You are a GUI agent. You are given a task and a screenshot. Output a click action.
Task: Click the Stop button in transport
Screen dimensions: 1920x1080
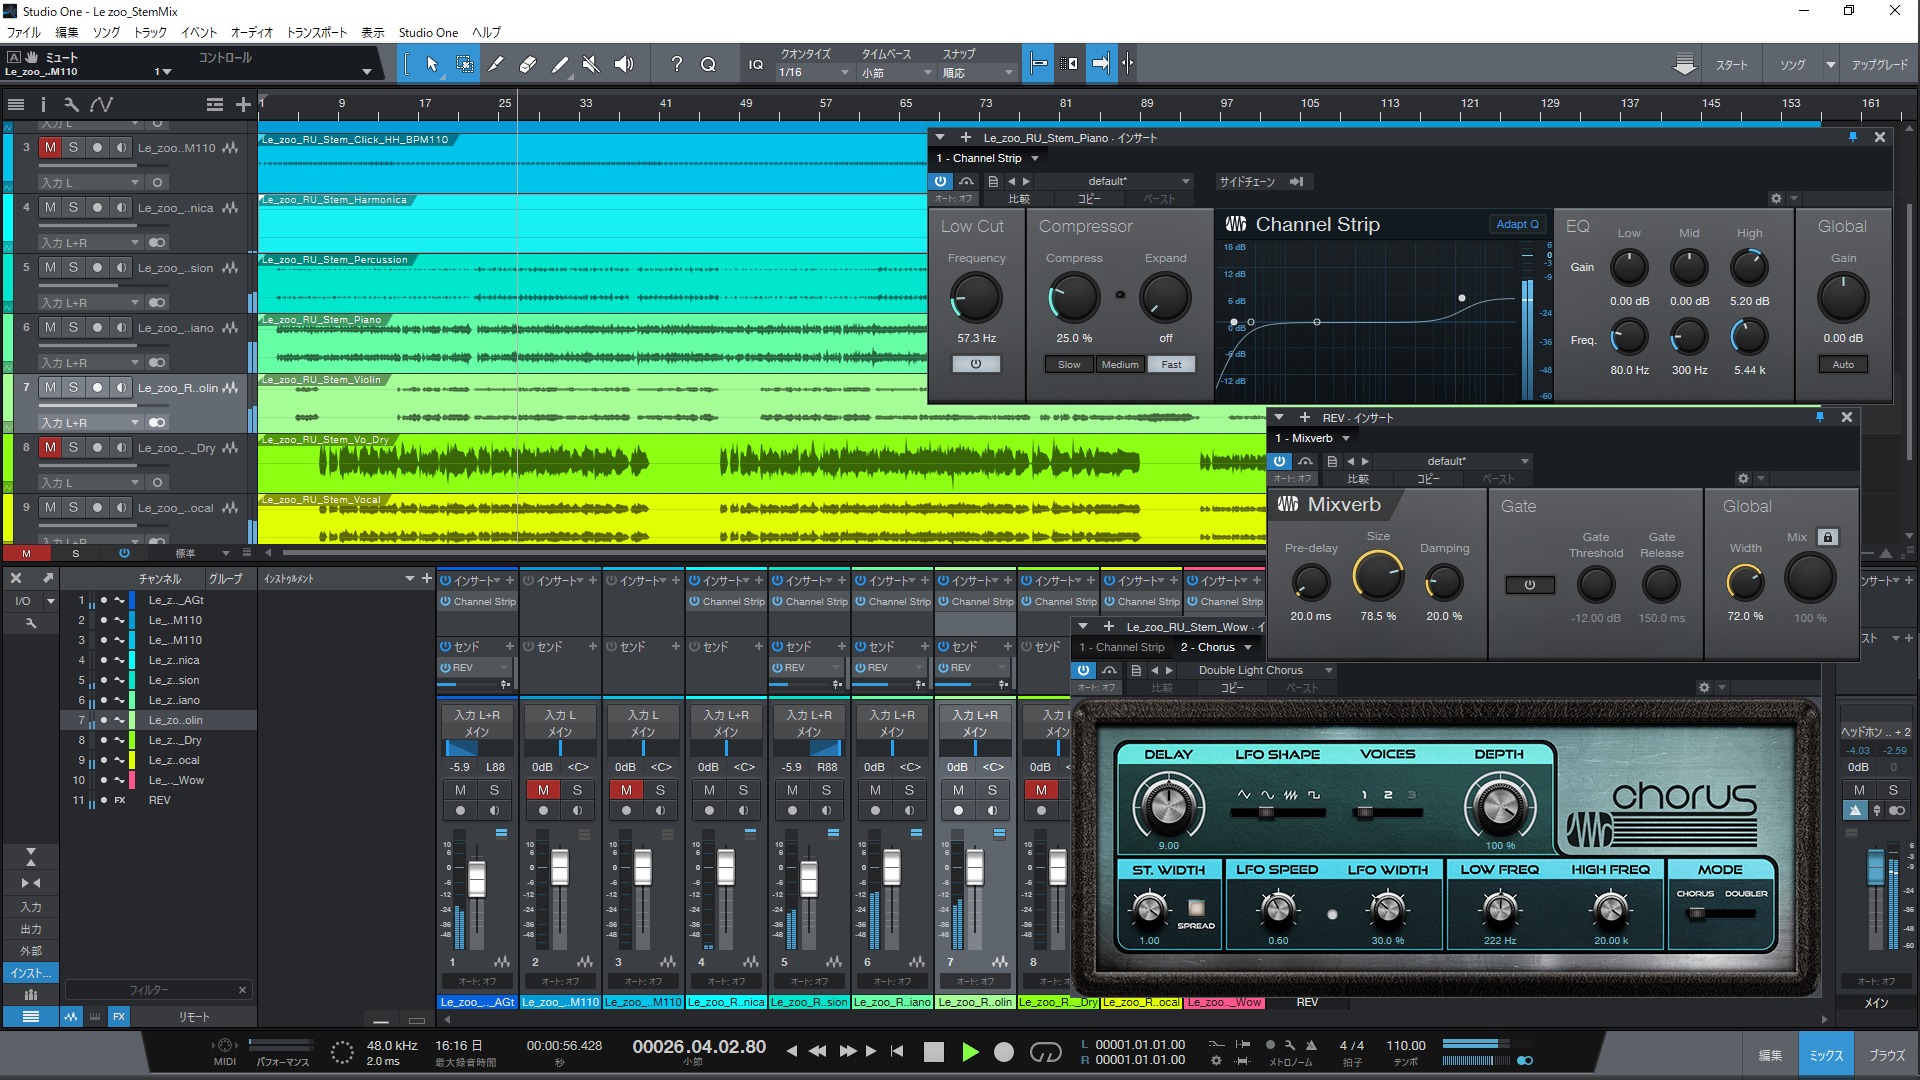pos(933,1051)
